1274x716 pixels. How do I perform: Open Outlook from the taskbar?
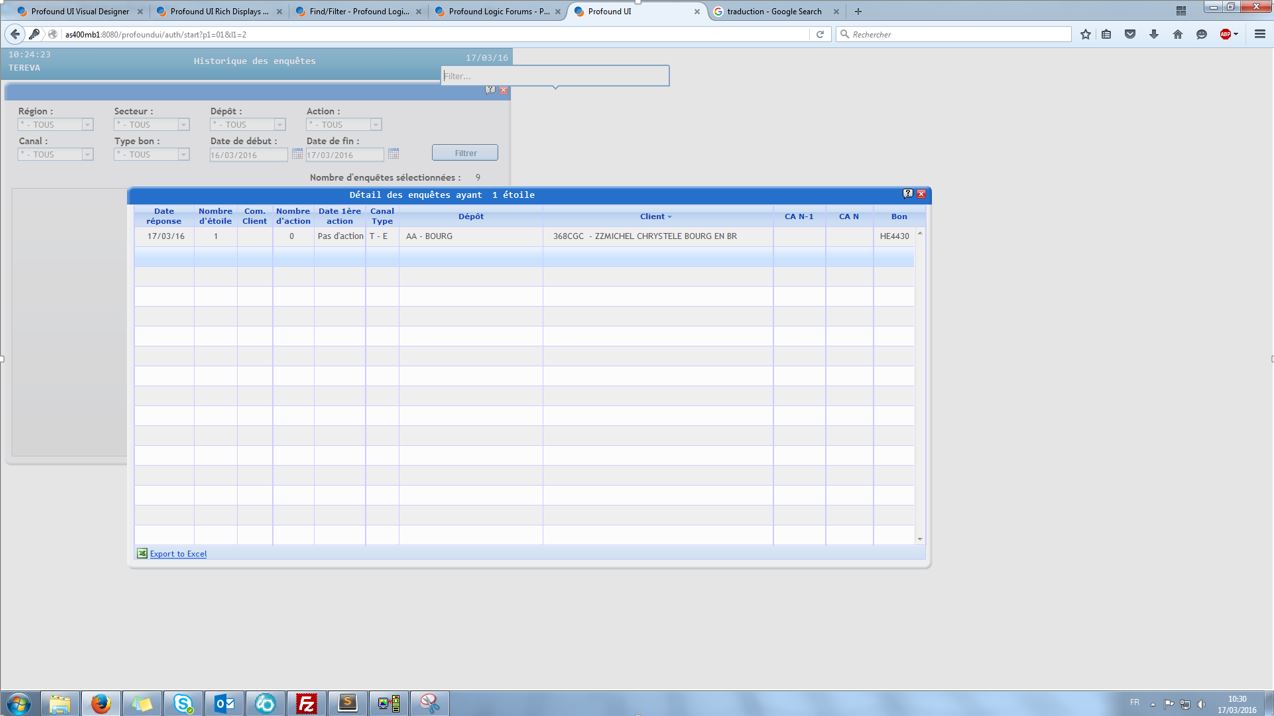point(224,703)
